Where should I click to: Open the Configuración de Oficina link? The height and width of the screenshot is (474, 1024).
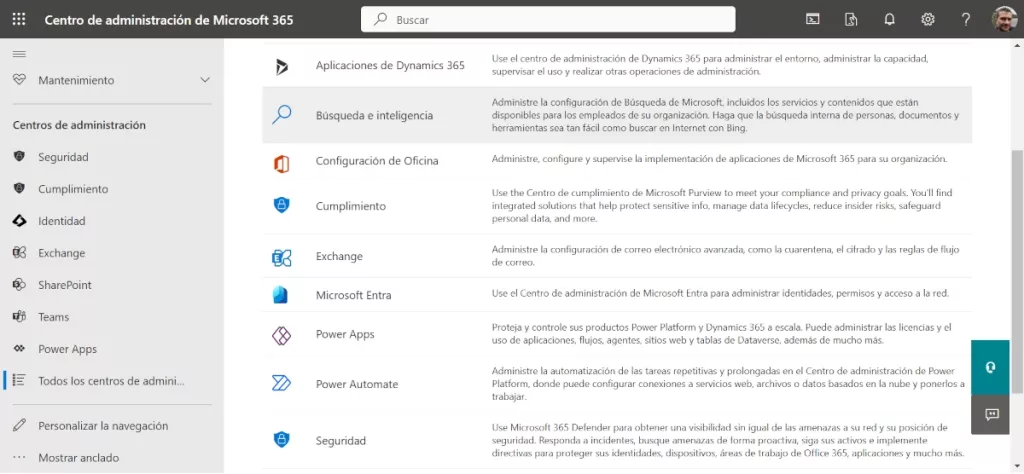tap(377, 161)
